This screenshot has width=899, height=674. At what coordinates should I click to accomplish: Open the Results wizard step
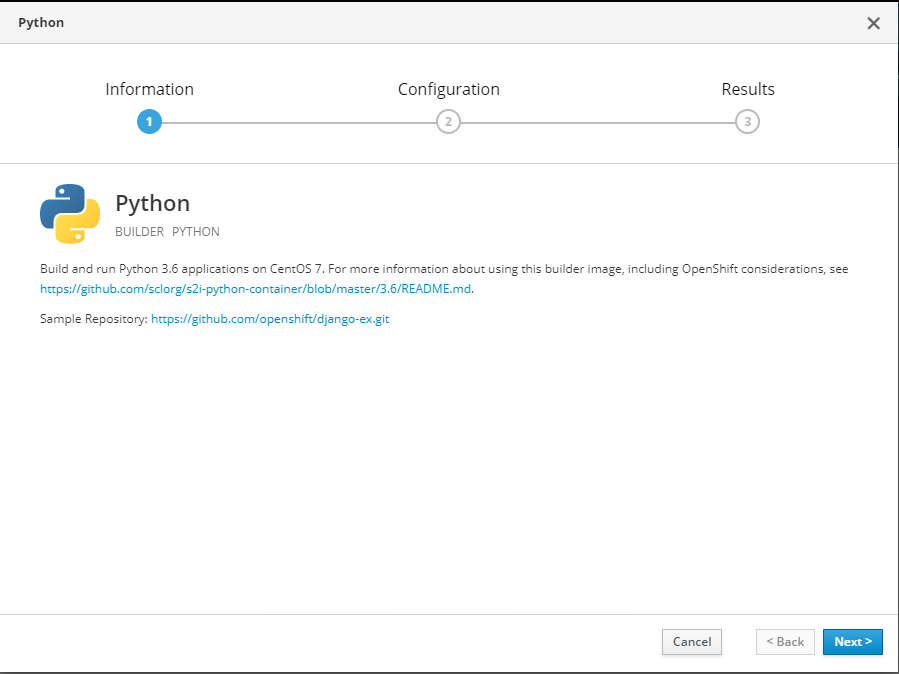click(747, 89)
